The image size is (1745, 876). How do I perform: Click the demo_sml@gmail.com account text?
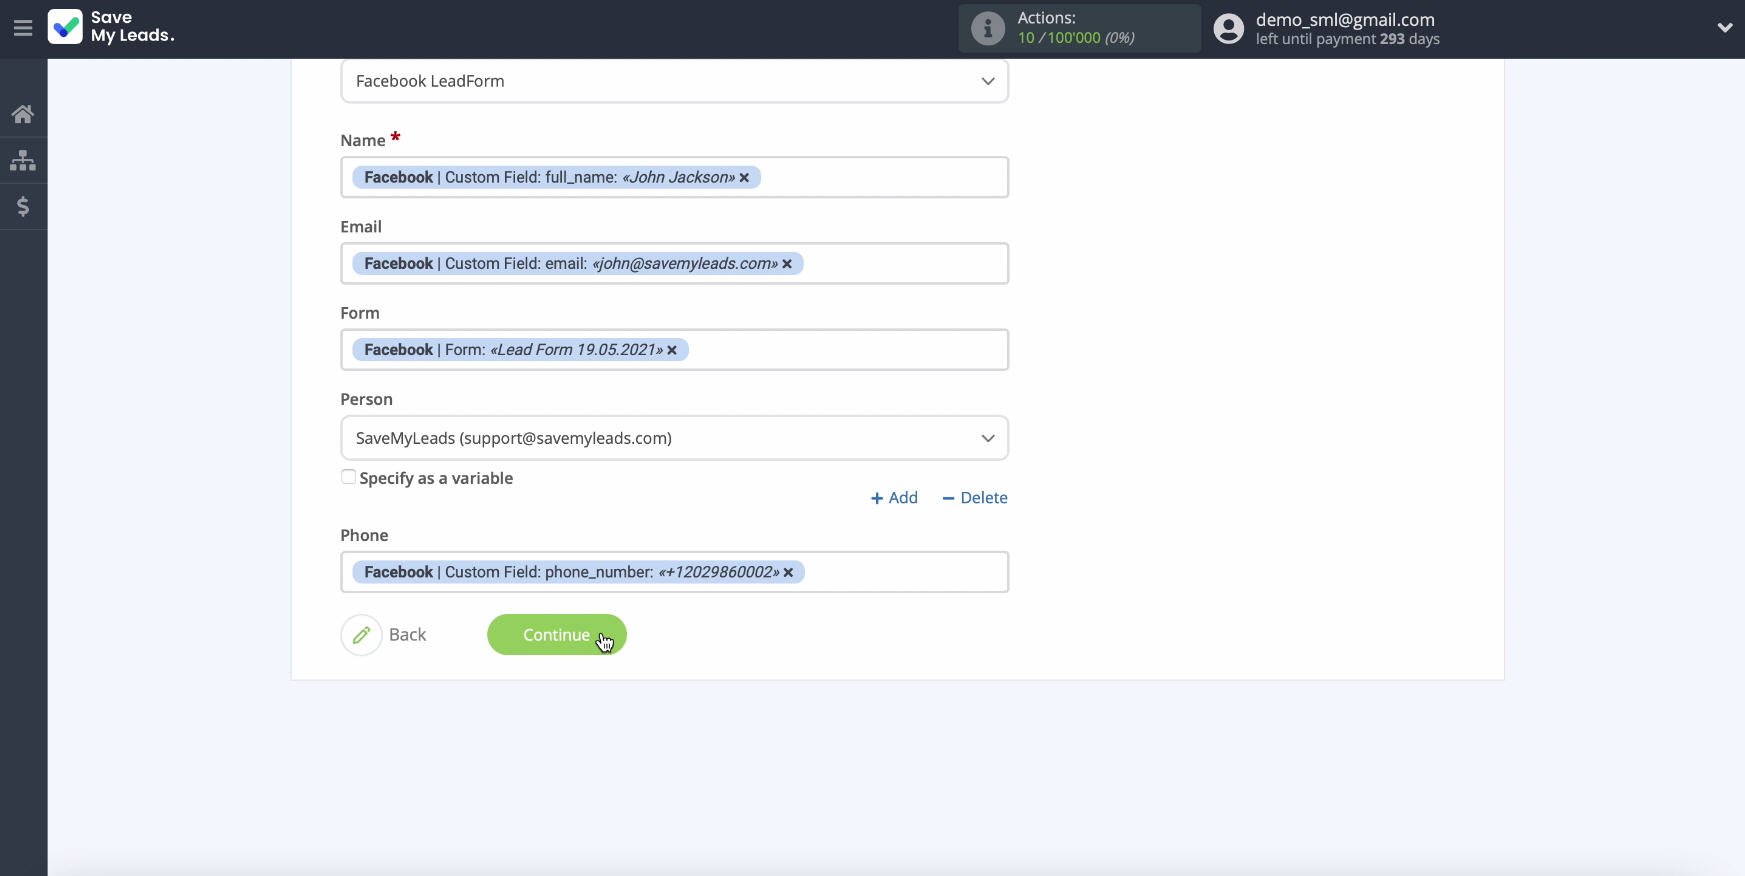tap(1345, 19)
